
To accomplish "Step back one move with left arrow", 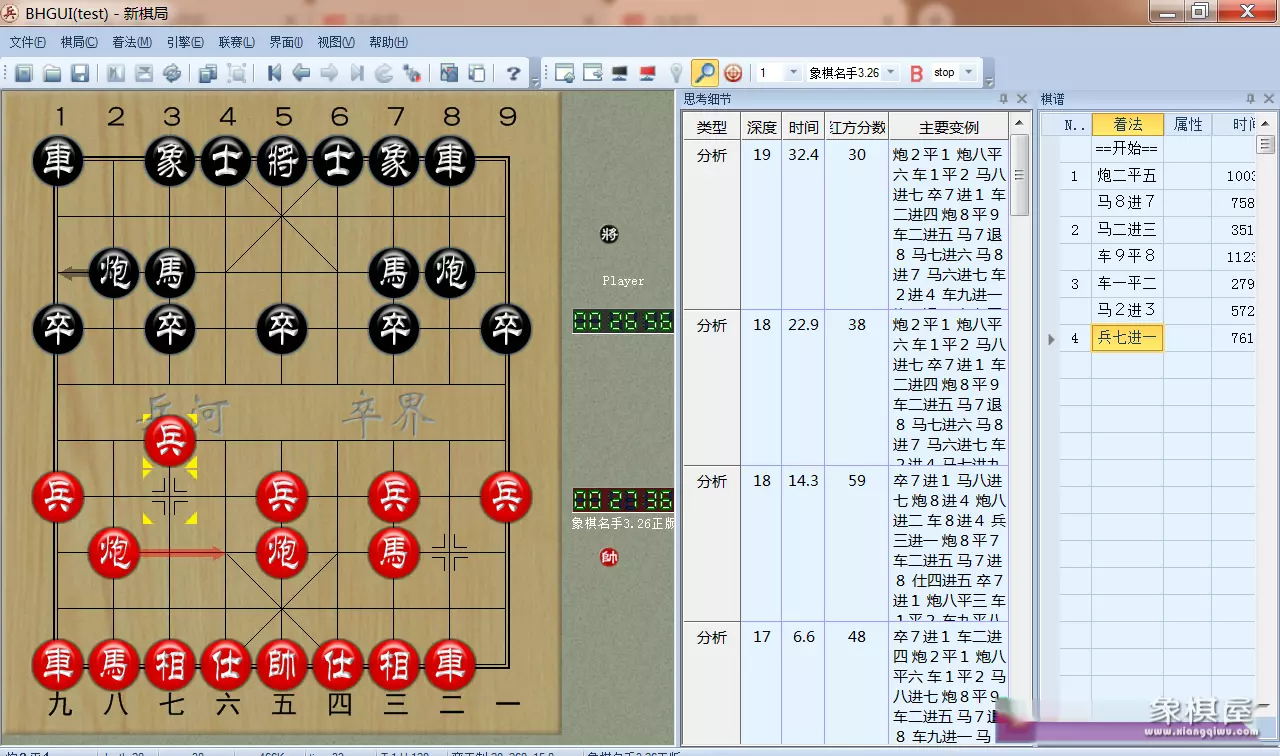I will coord(300,73).
